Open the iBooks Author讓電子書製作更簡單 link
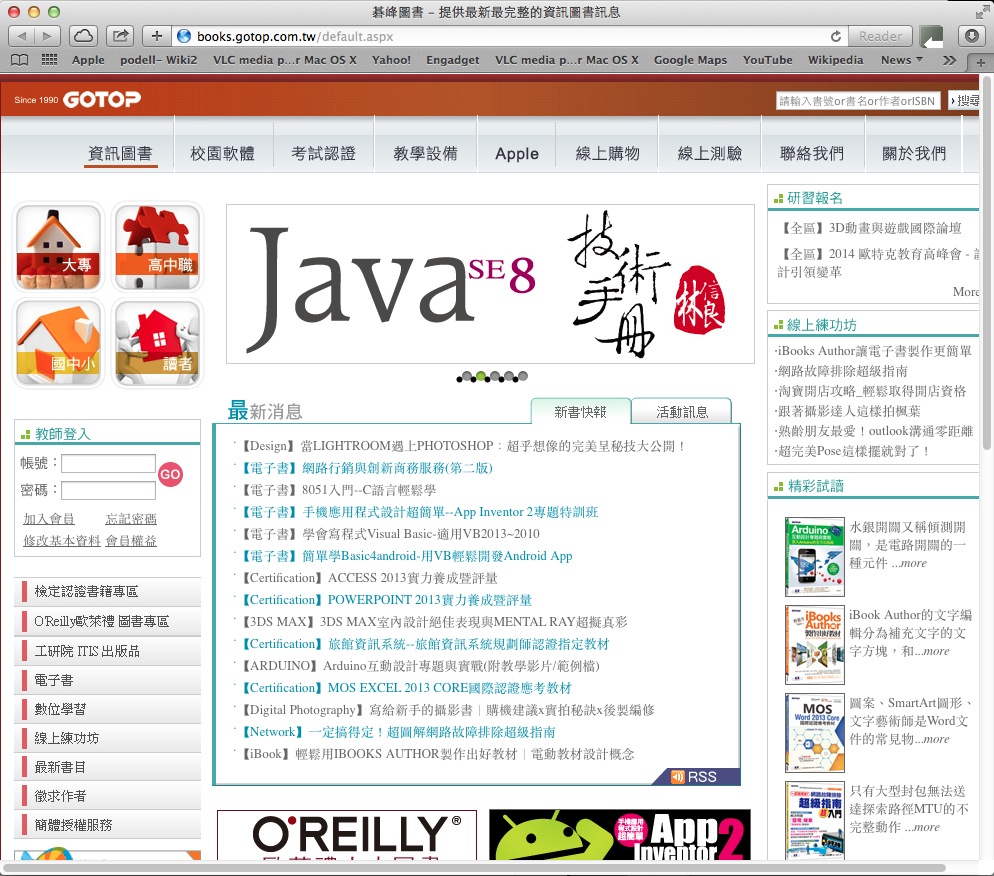 coord(875,351)
